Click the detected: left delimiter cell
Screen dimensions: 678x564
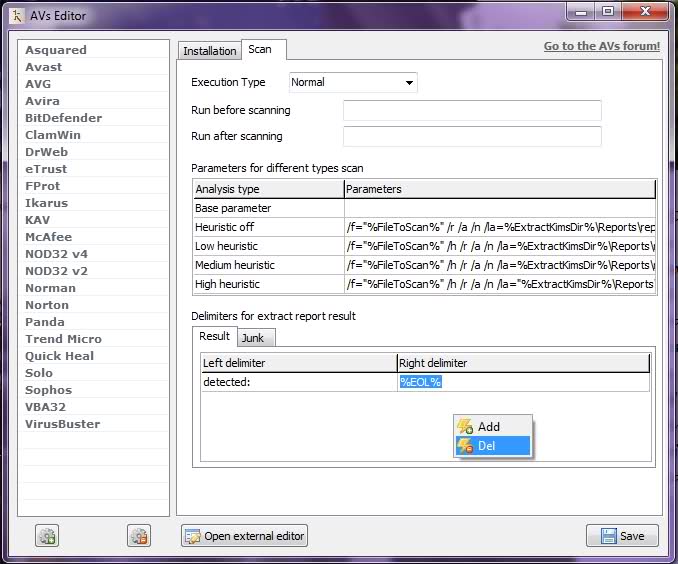pyautogui.click(x=299, y=382)
